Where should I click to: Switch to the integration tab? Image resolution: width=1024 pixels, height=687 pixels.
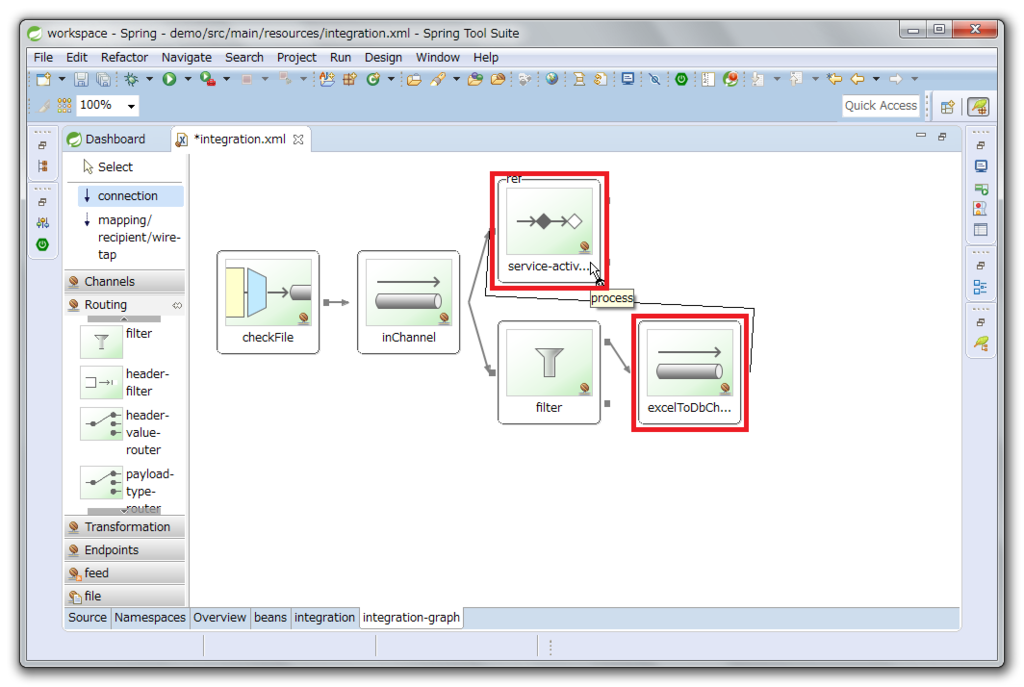324,618
